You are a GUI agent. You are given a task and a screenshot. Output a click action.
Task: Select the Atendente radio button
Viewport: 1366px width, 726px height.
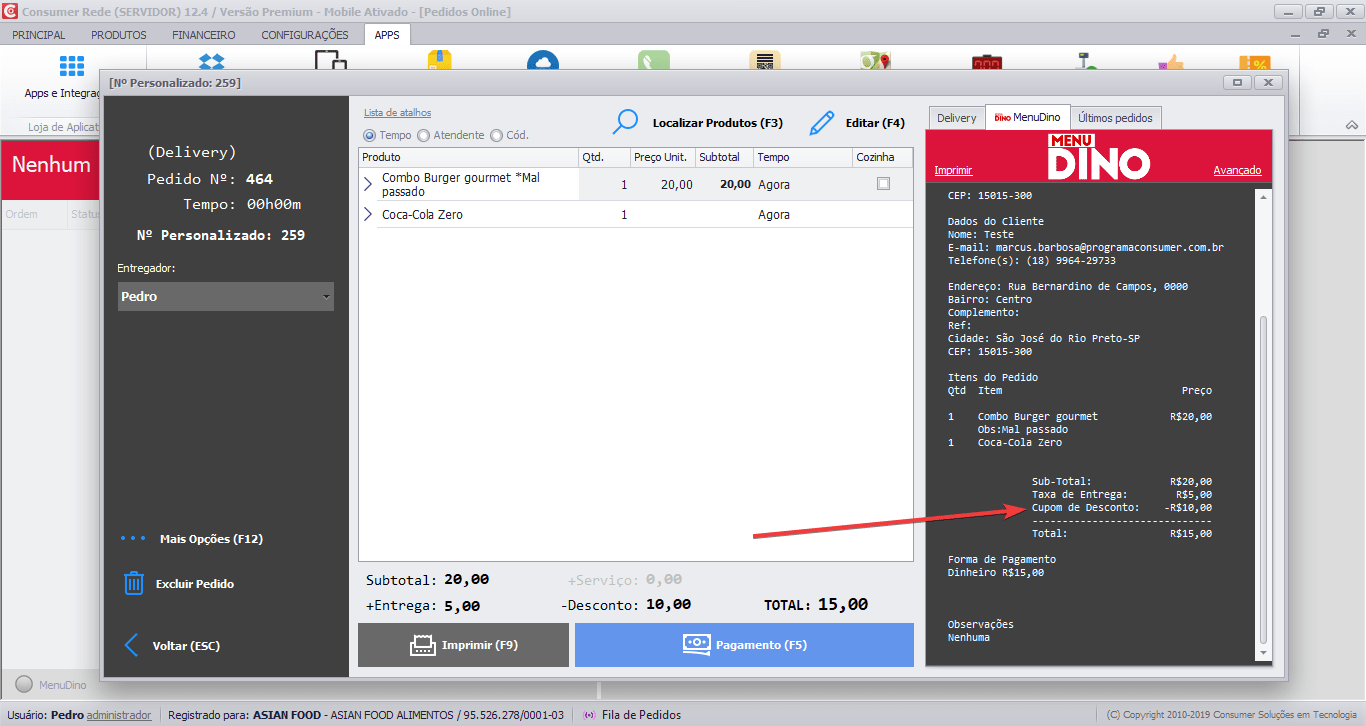pyautogui.click(x=423, y=135)
